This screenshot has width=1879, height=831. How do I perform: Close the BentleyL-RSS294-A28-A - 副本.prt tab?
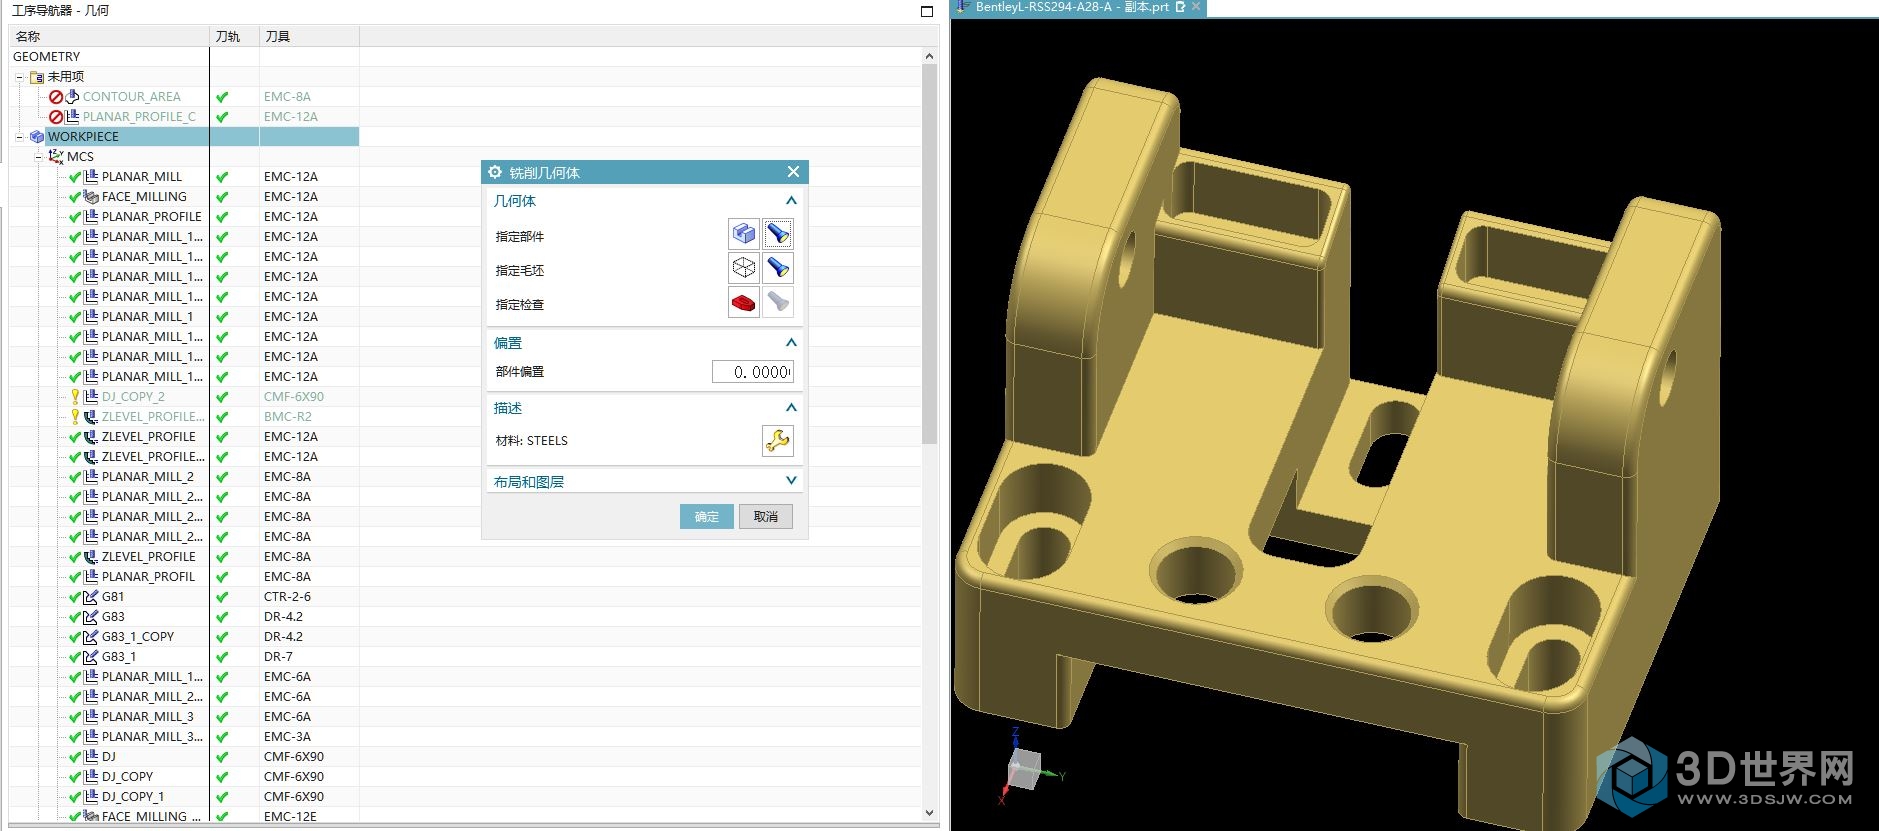pyautogui.click(x=1196, y=7)
